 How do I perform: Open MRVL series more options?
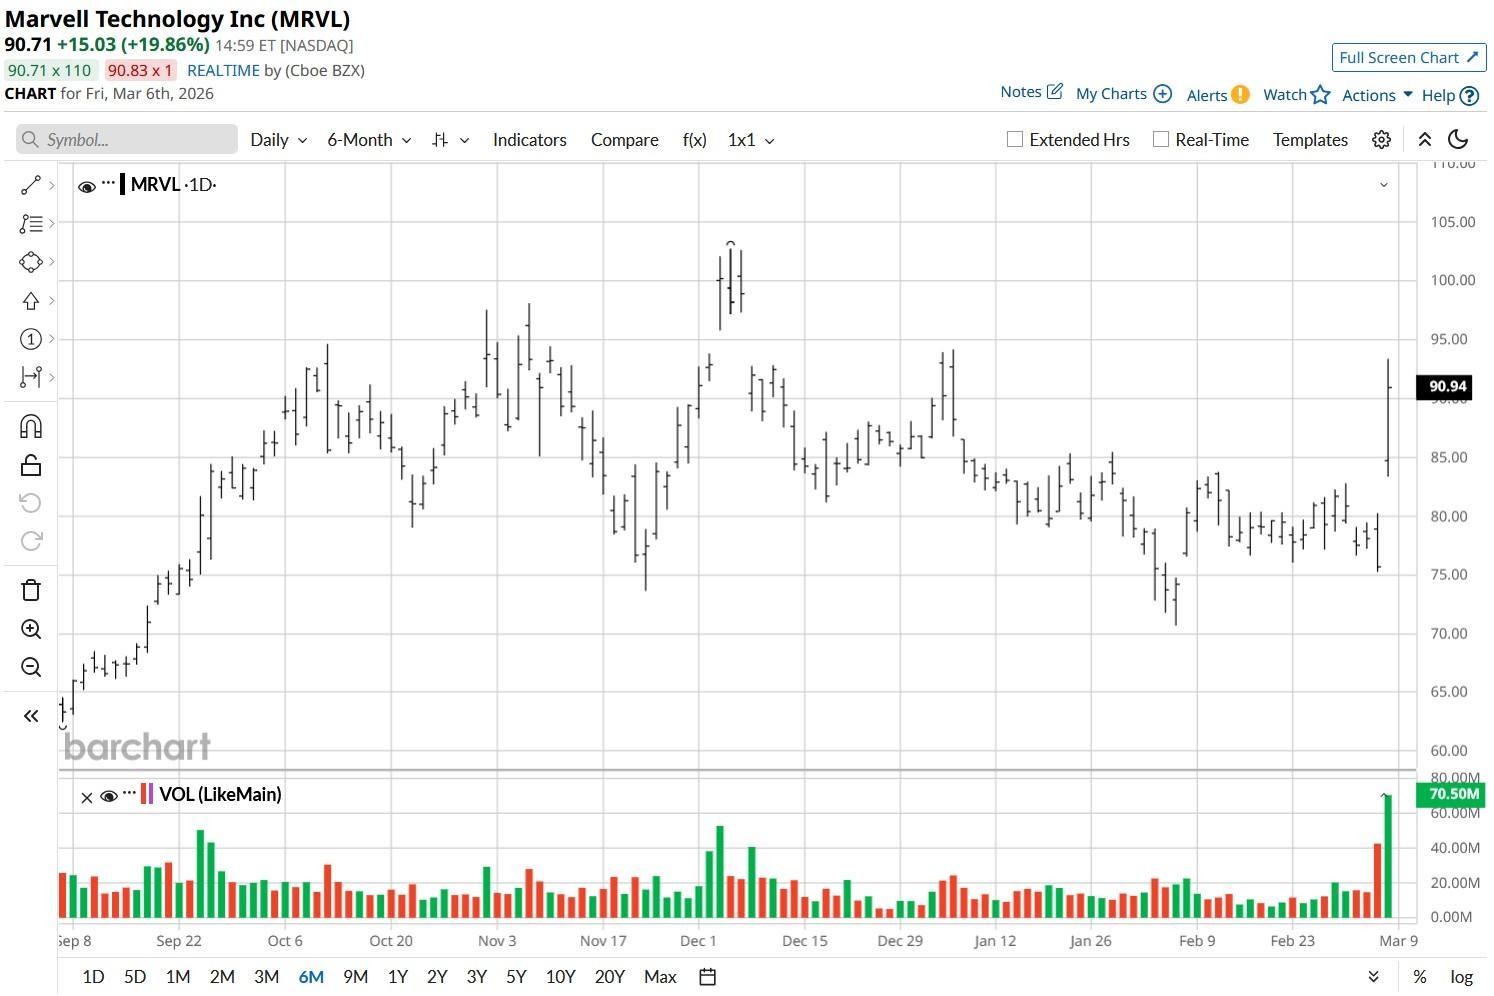coord(109,182)
